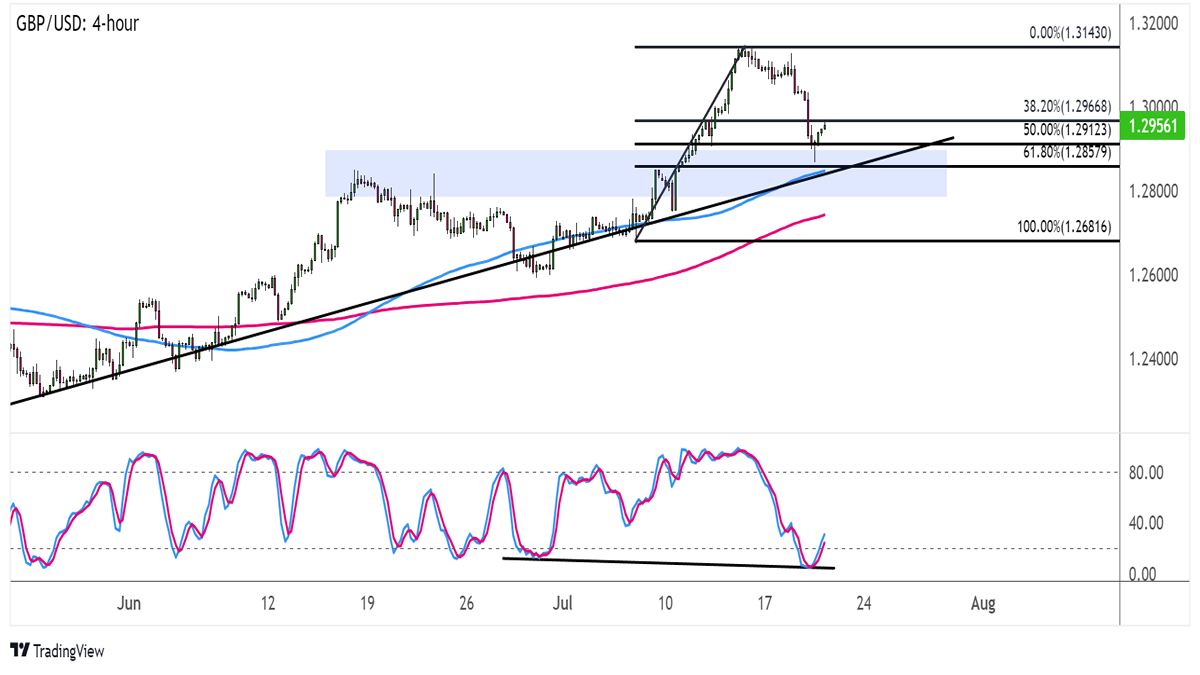The width and height of the screenshot is (1200, 675).
Task: Click the 1.24000 price scale label
Action: coord(1157,358)
